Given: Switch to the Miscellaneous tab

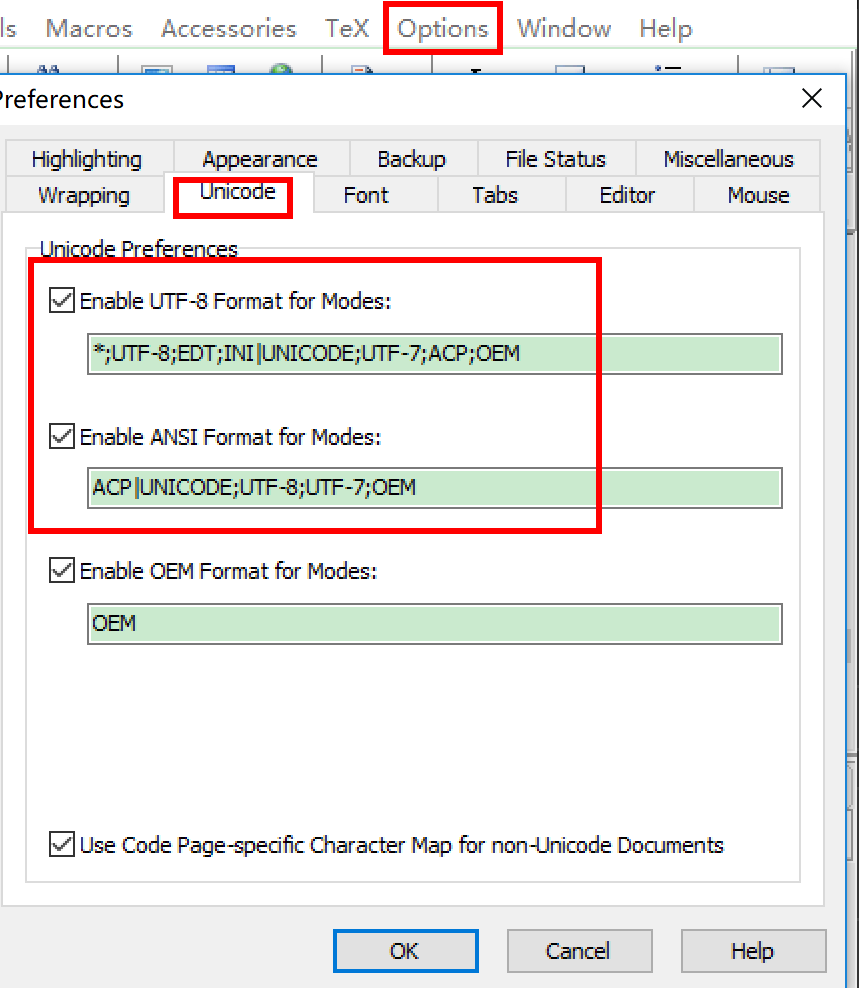Looking at the screenshot, I should pos(729,159).
